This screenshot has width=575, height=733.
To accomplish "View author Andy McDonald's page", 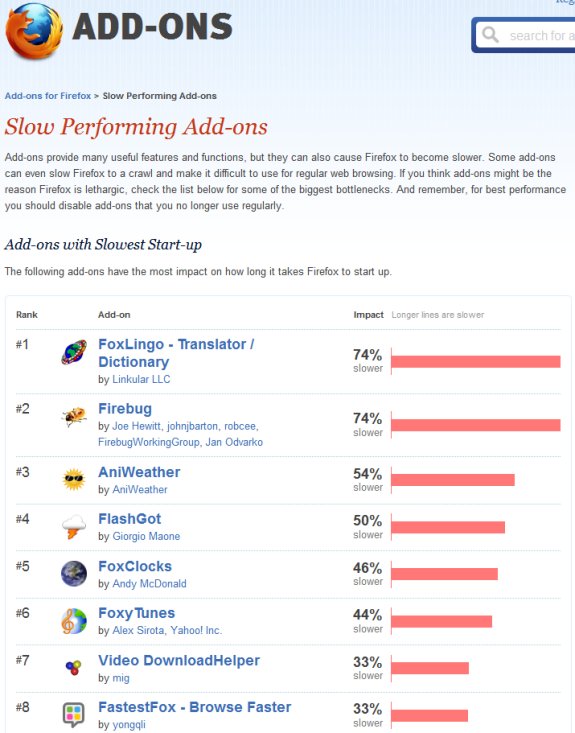I will click(149, 583).
